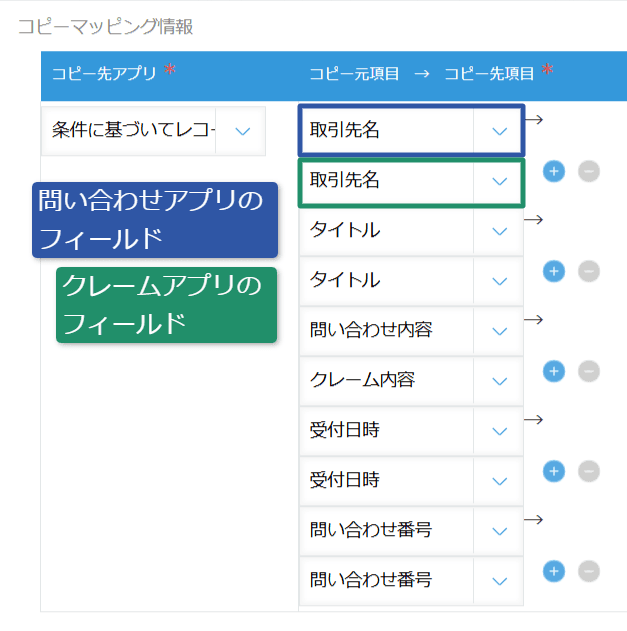Open the クレーム内容 destination field dropdown

(x=411, y=380)
